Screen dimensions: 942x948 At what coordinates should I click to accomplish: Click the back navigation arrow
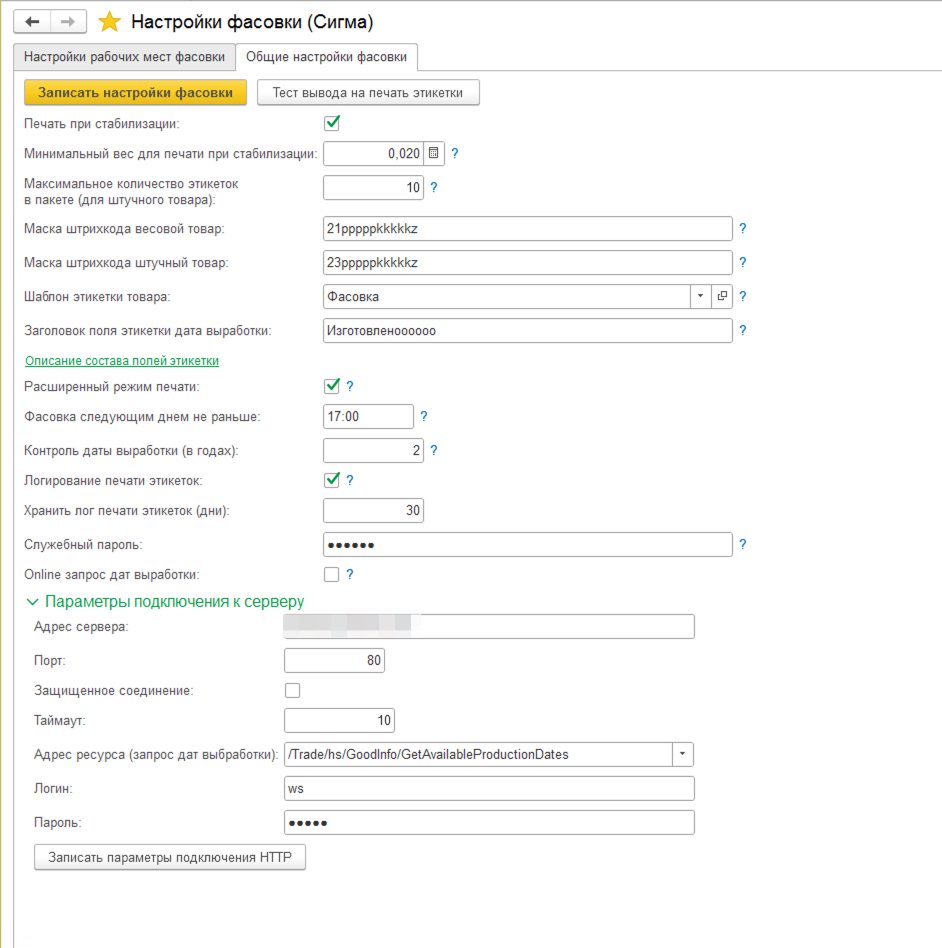(31, 21)
